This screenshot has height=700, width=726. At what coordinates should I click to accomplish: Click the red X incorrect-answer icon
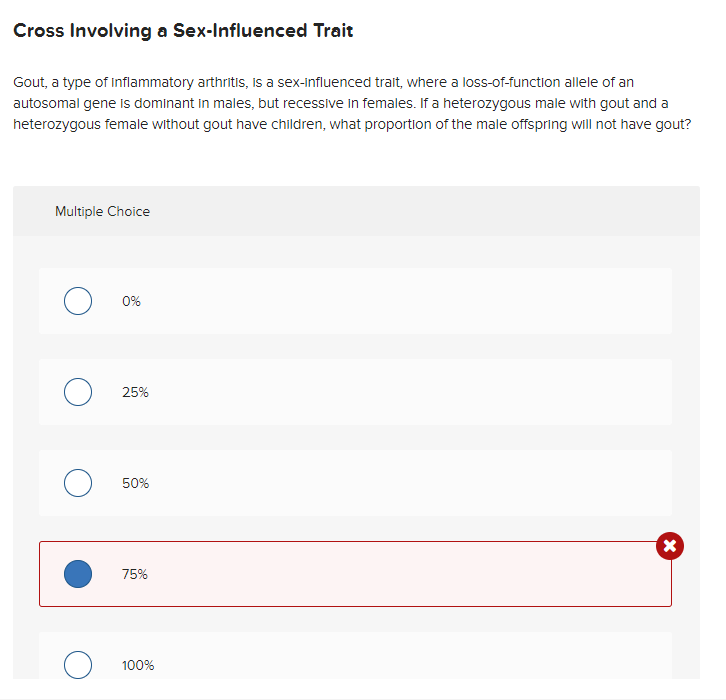pyautogui.click(x=670, y=546)
